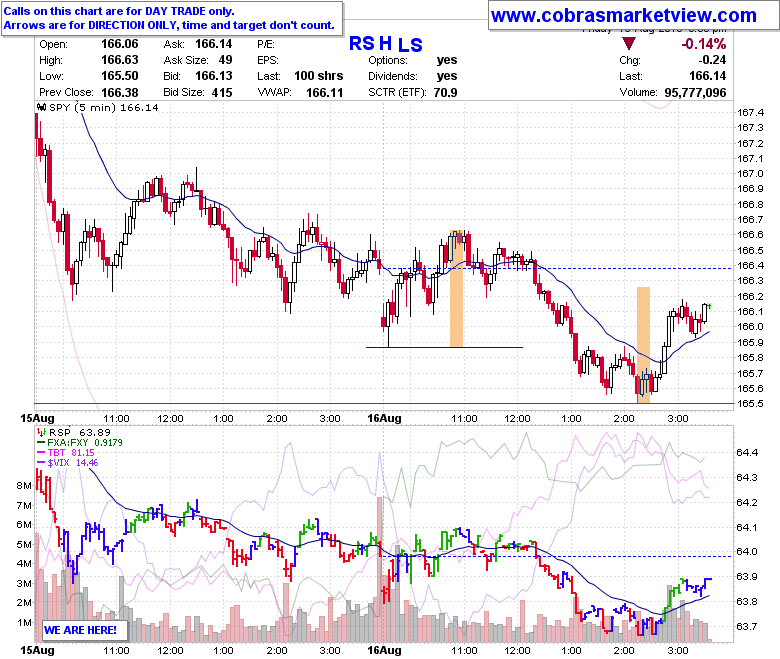Click the 165.5 price axis label
Screen dimensions: 780x659
tap(750, 403)
